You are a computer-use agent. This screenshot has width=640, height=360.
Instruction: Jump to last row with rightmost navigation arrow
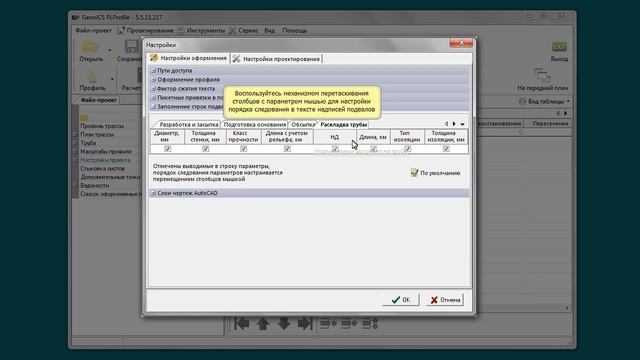304,324
